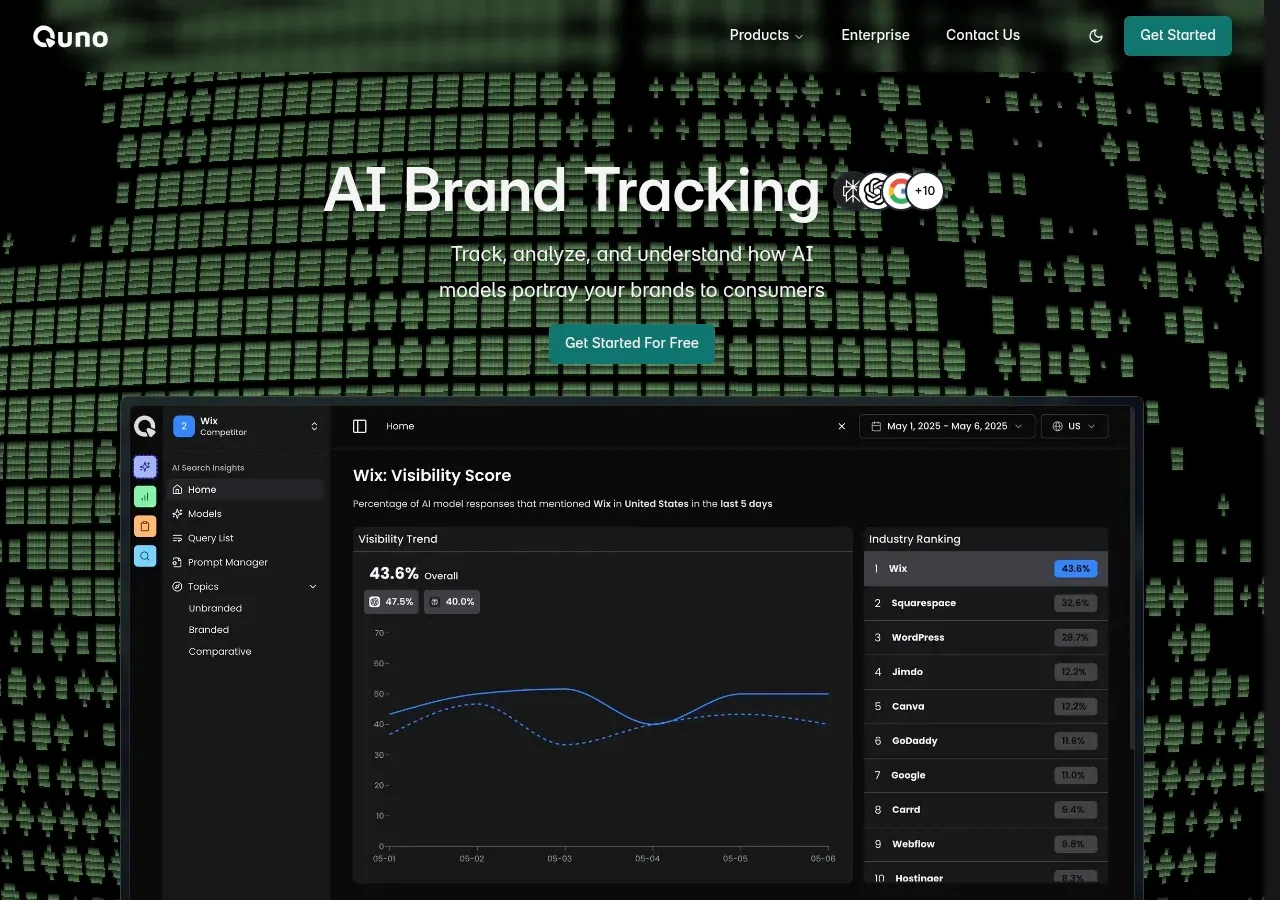Open the Wix Competitor brand switcher
This screenshot has width=1280, height=900.
[x=246, y=427]
